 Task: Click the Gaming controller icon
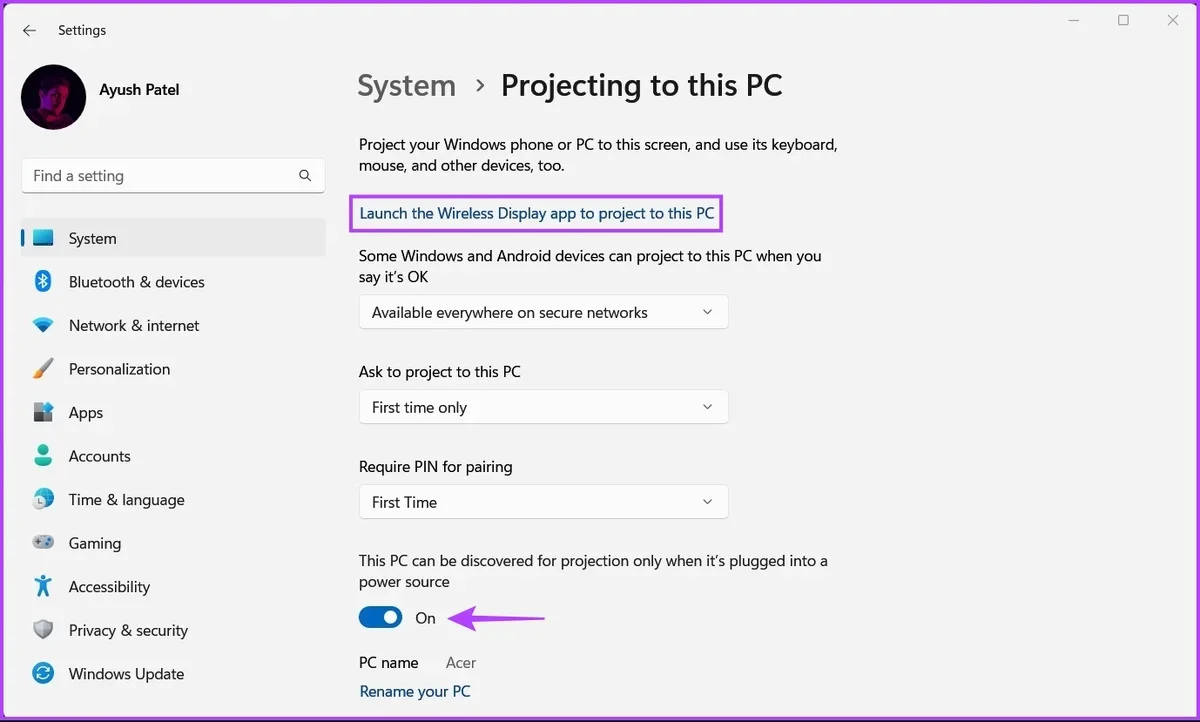43,543
